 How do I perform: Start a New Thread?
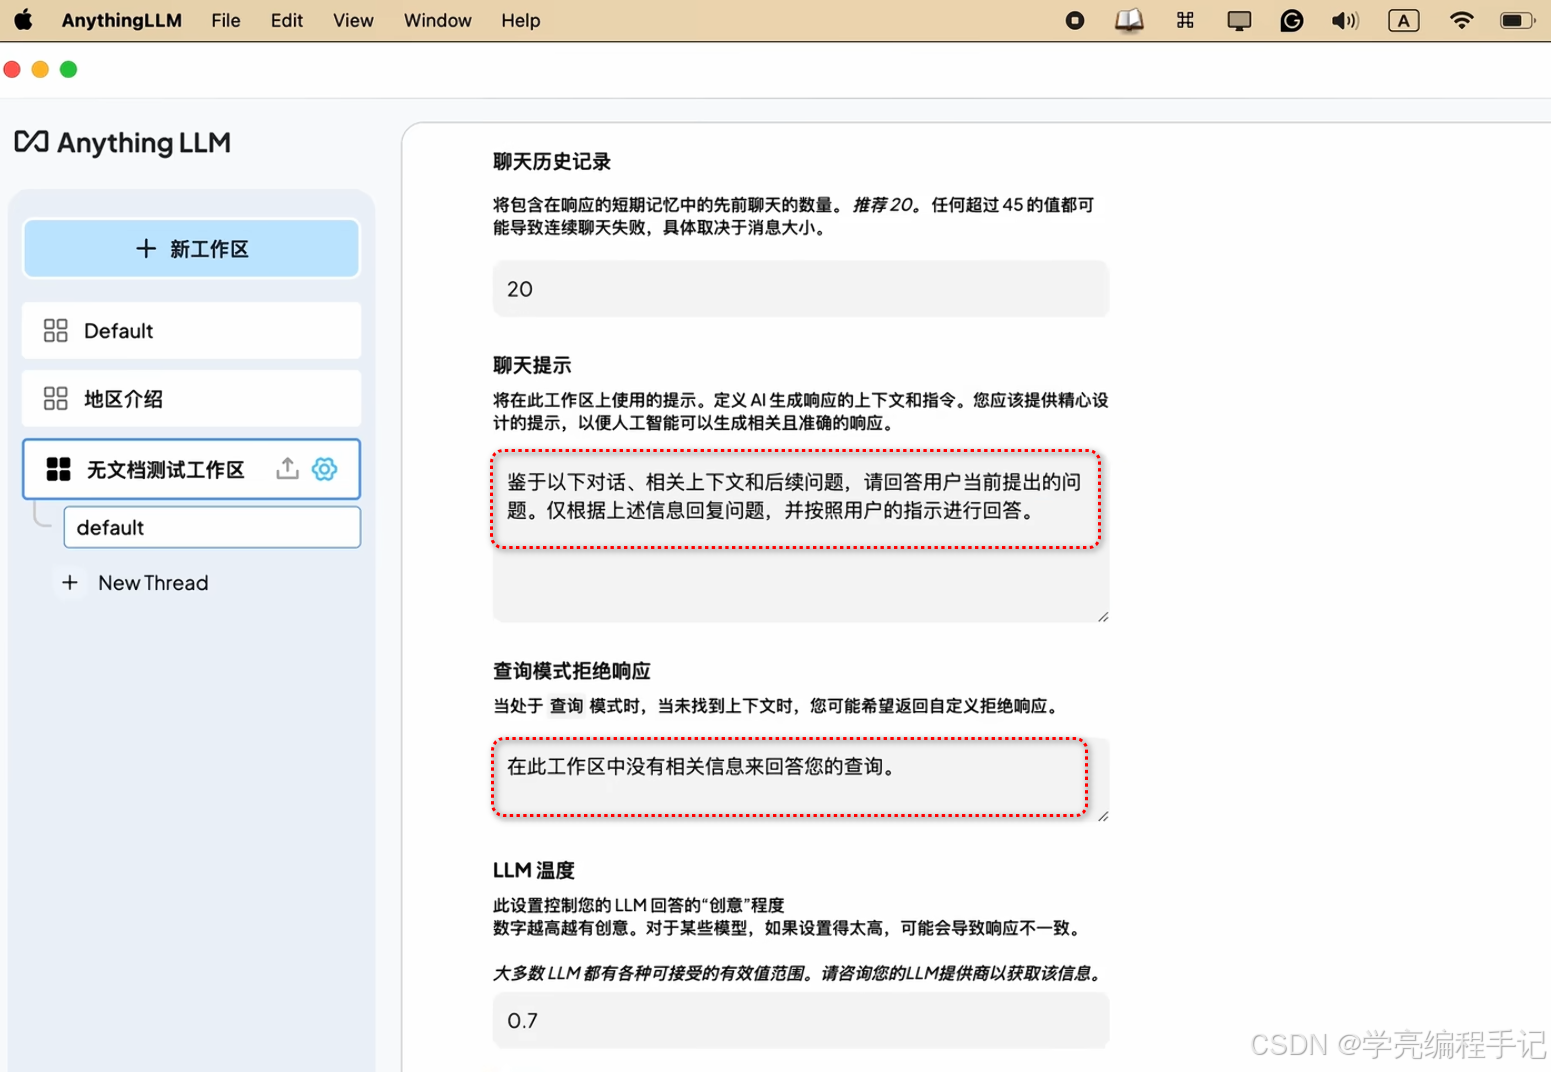point(153,583)
